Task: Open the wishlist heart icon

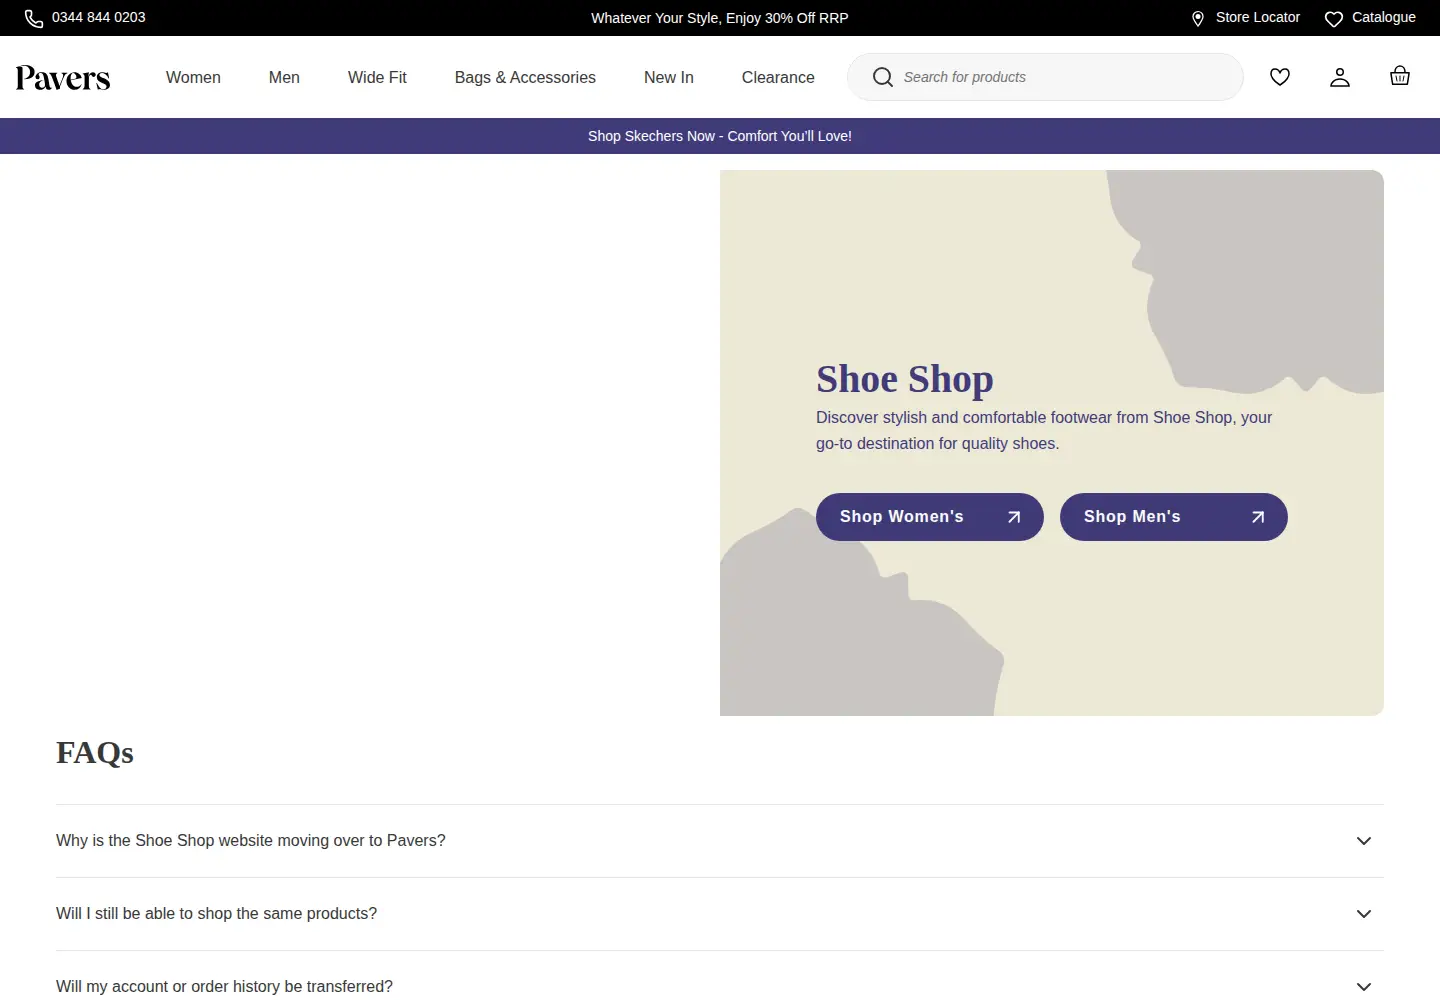Action: (1280, 77)
